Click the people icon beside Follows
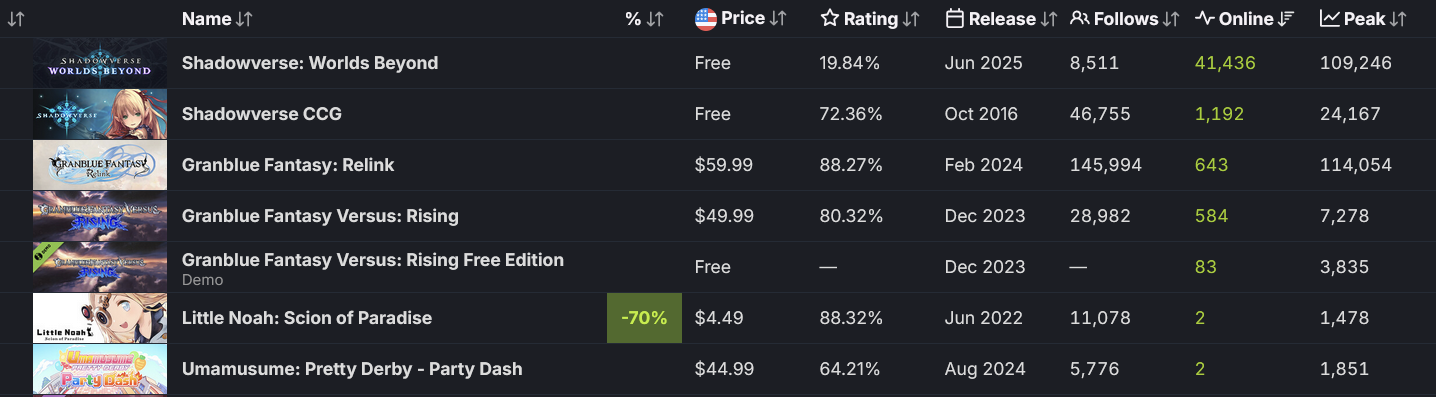Image resolution: width=1436 pixels, height=397 pixels. coord(1079,18)
